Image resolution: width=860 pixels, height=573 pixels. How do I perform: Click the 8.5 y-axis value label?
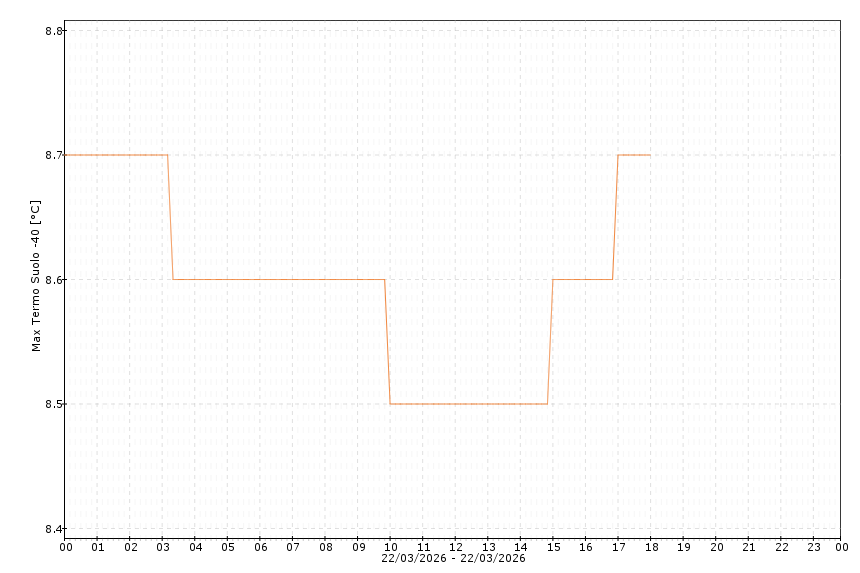[55, 404]
